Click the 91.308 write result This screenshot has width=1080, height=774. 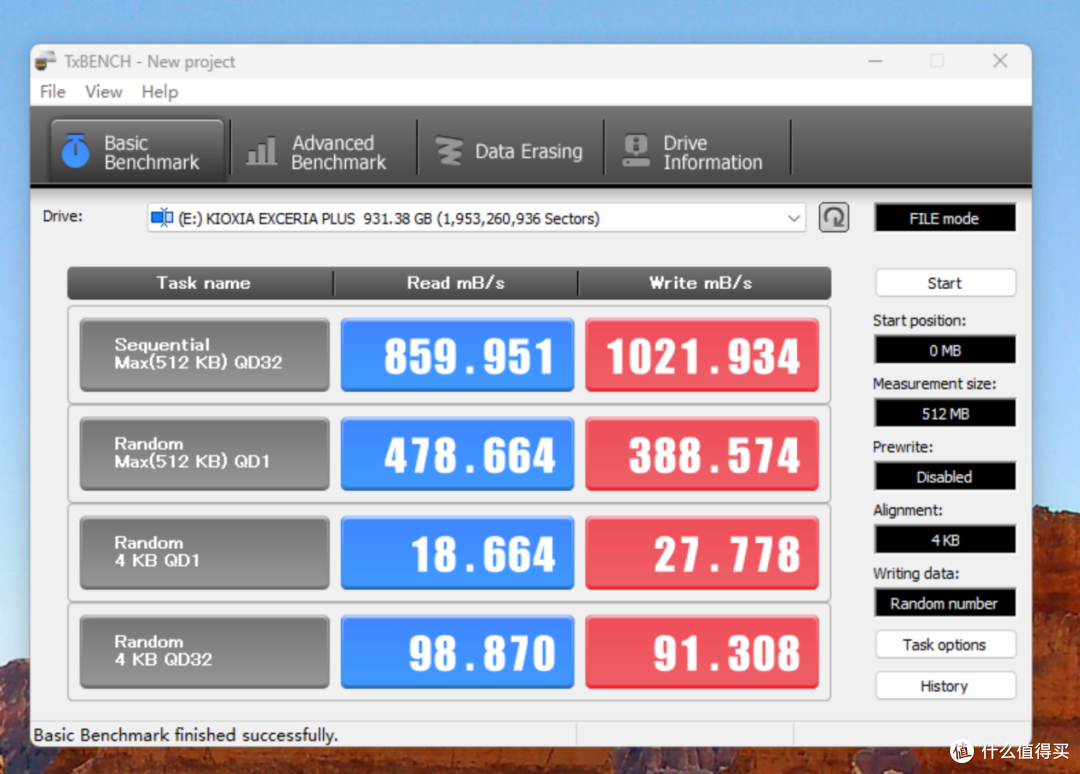pyautogui.click(x=702, y=652)
